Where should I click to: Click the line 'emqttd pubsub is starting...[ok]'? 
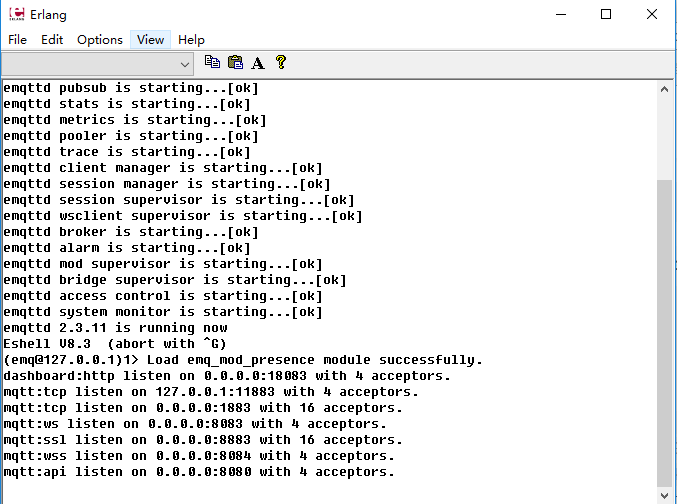point(131,88)
